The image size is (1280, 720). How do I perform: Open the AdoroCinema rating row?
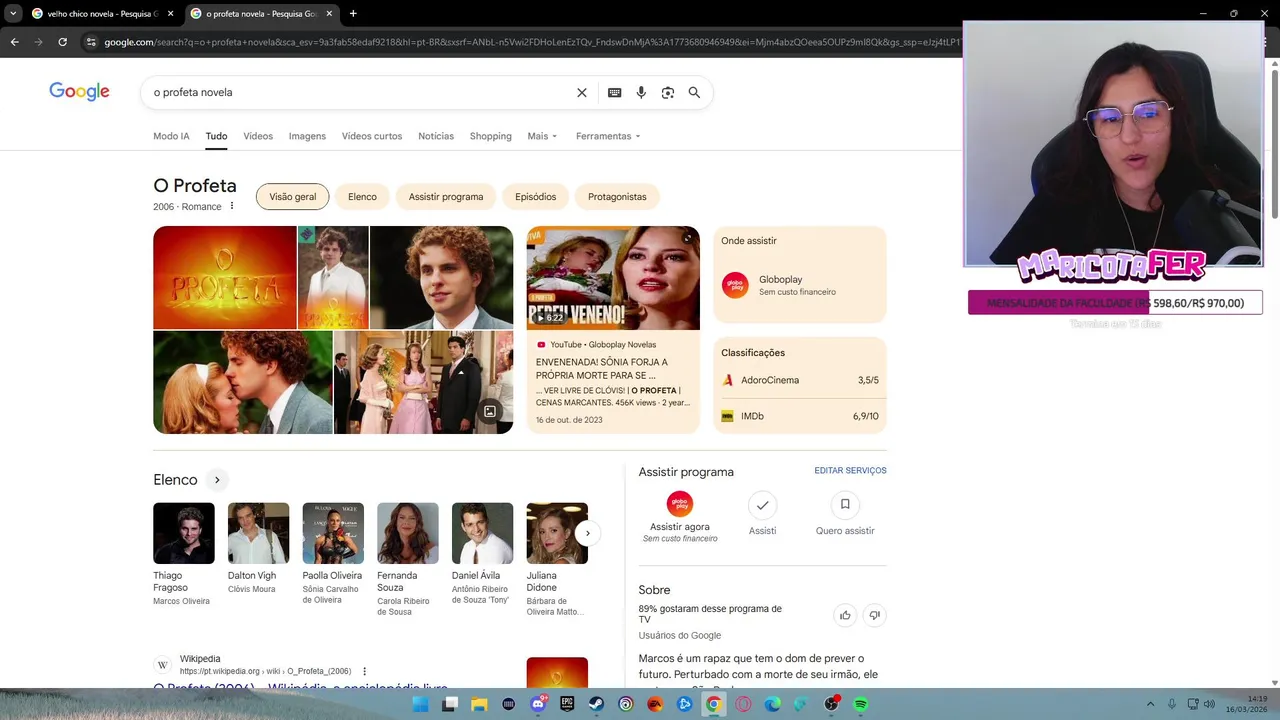tap(800, 380)
